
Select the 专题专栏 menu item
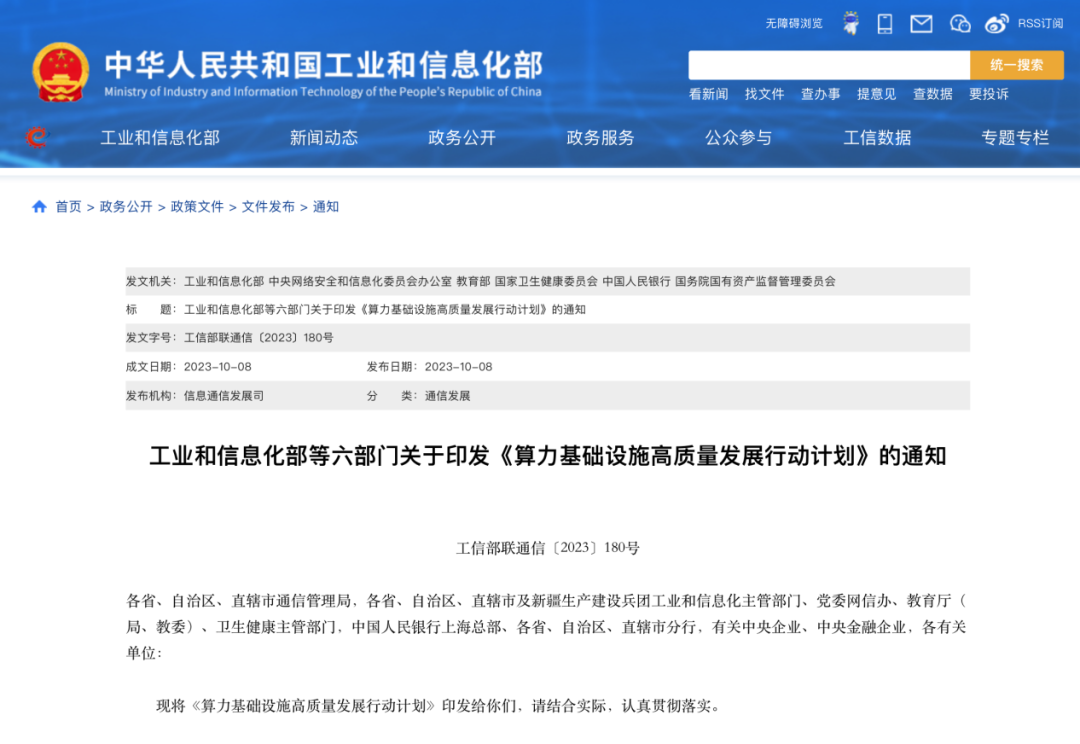[x=1016, y=138]
